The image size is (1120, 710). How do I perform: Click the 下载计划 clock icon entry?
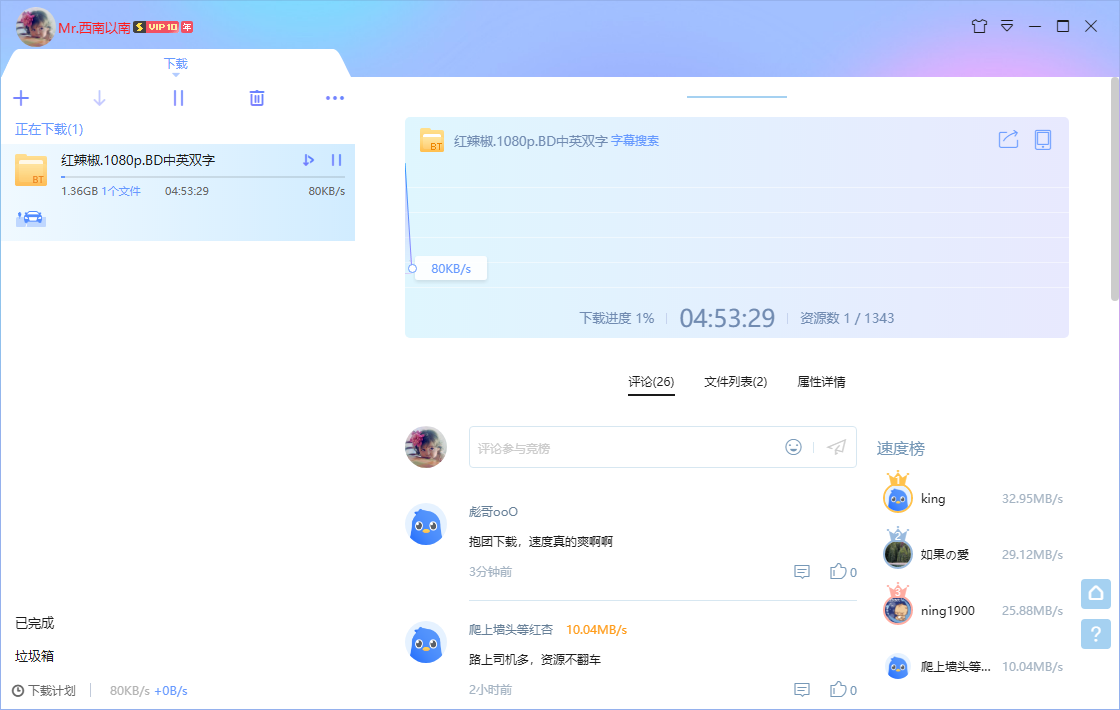44,691
